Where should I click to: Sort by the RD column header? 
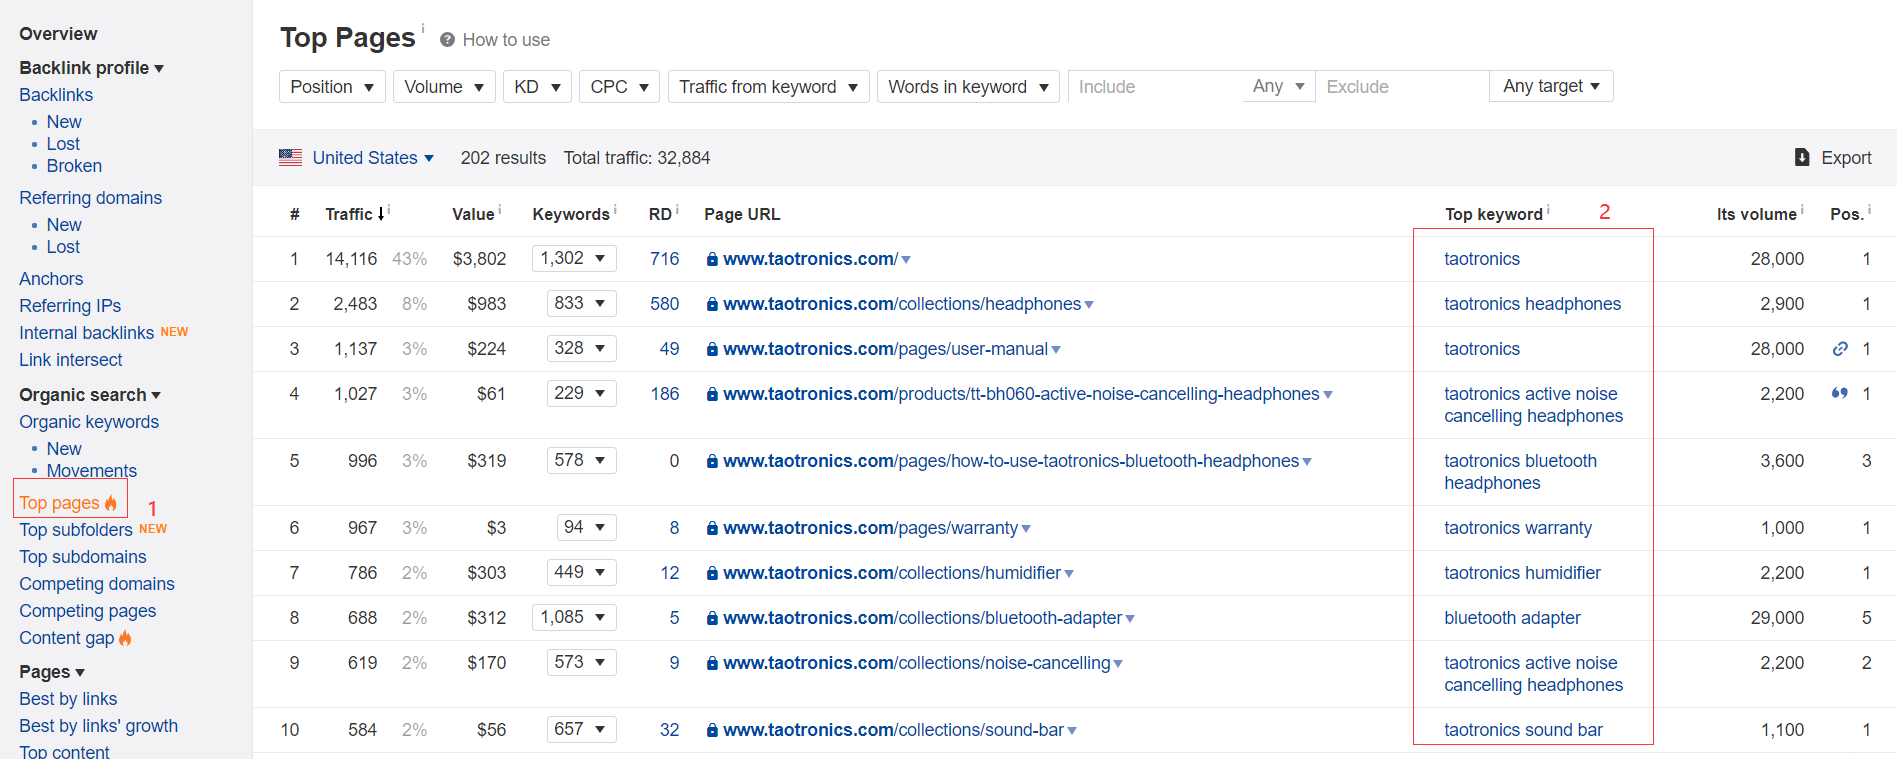(x=660, y=214)
